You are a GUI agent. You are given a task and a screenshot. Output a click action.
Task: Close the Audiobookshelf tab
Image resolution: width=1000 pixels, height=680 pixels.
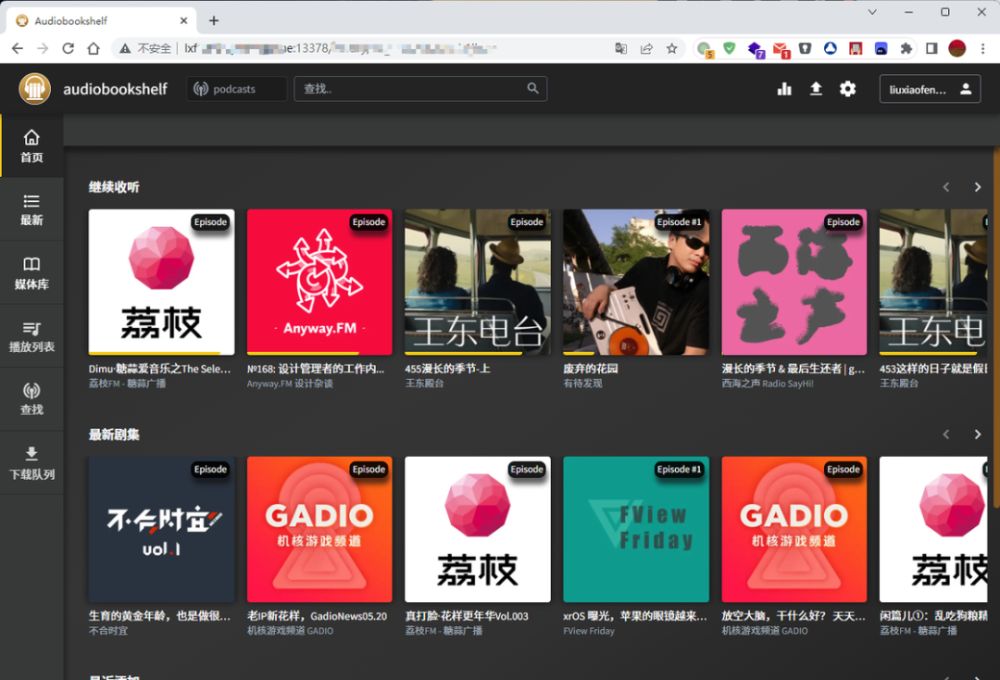click(184, 20)
